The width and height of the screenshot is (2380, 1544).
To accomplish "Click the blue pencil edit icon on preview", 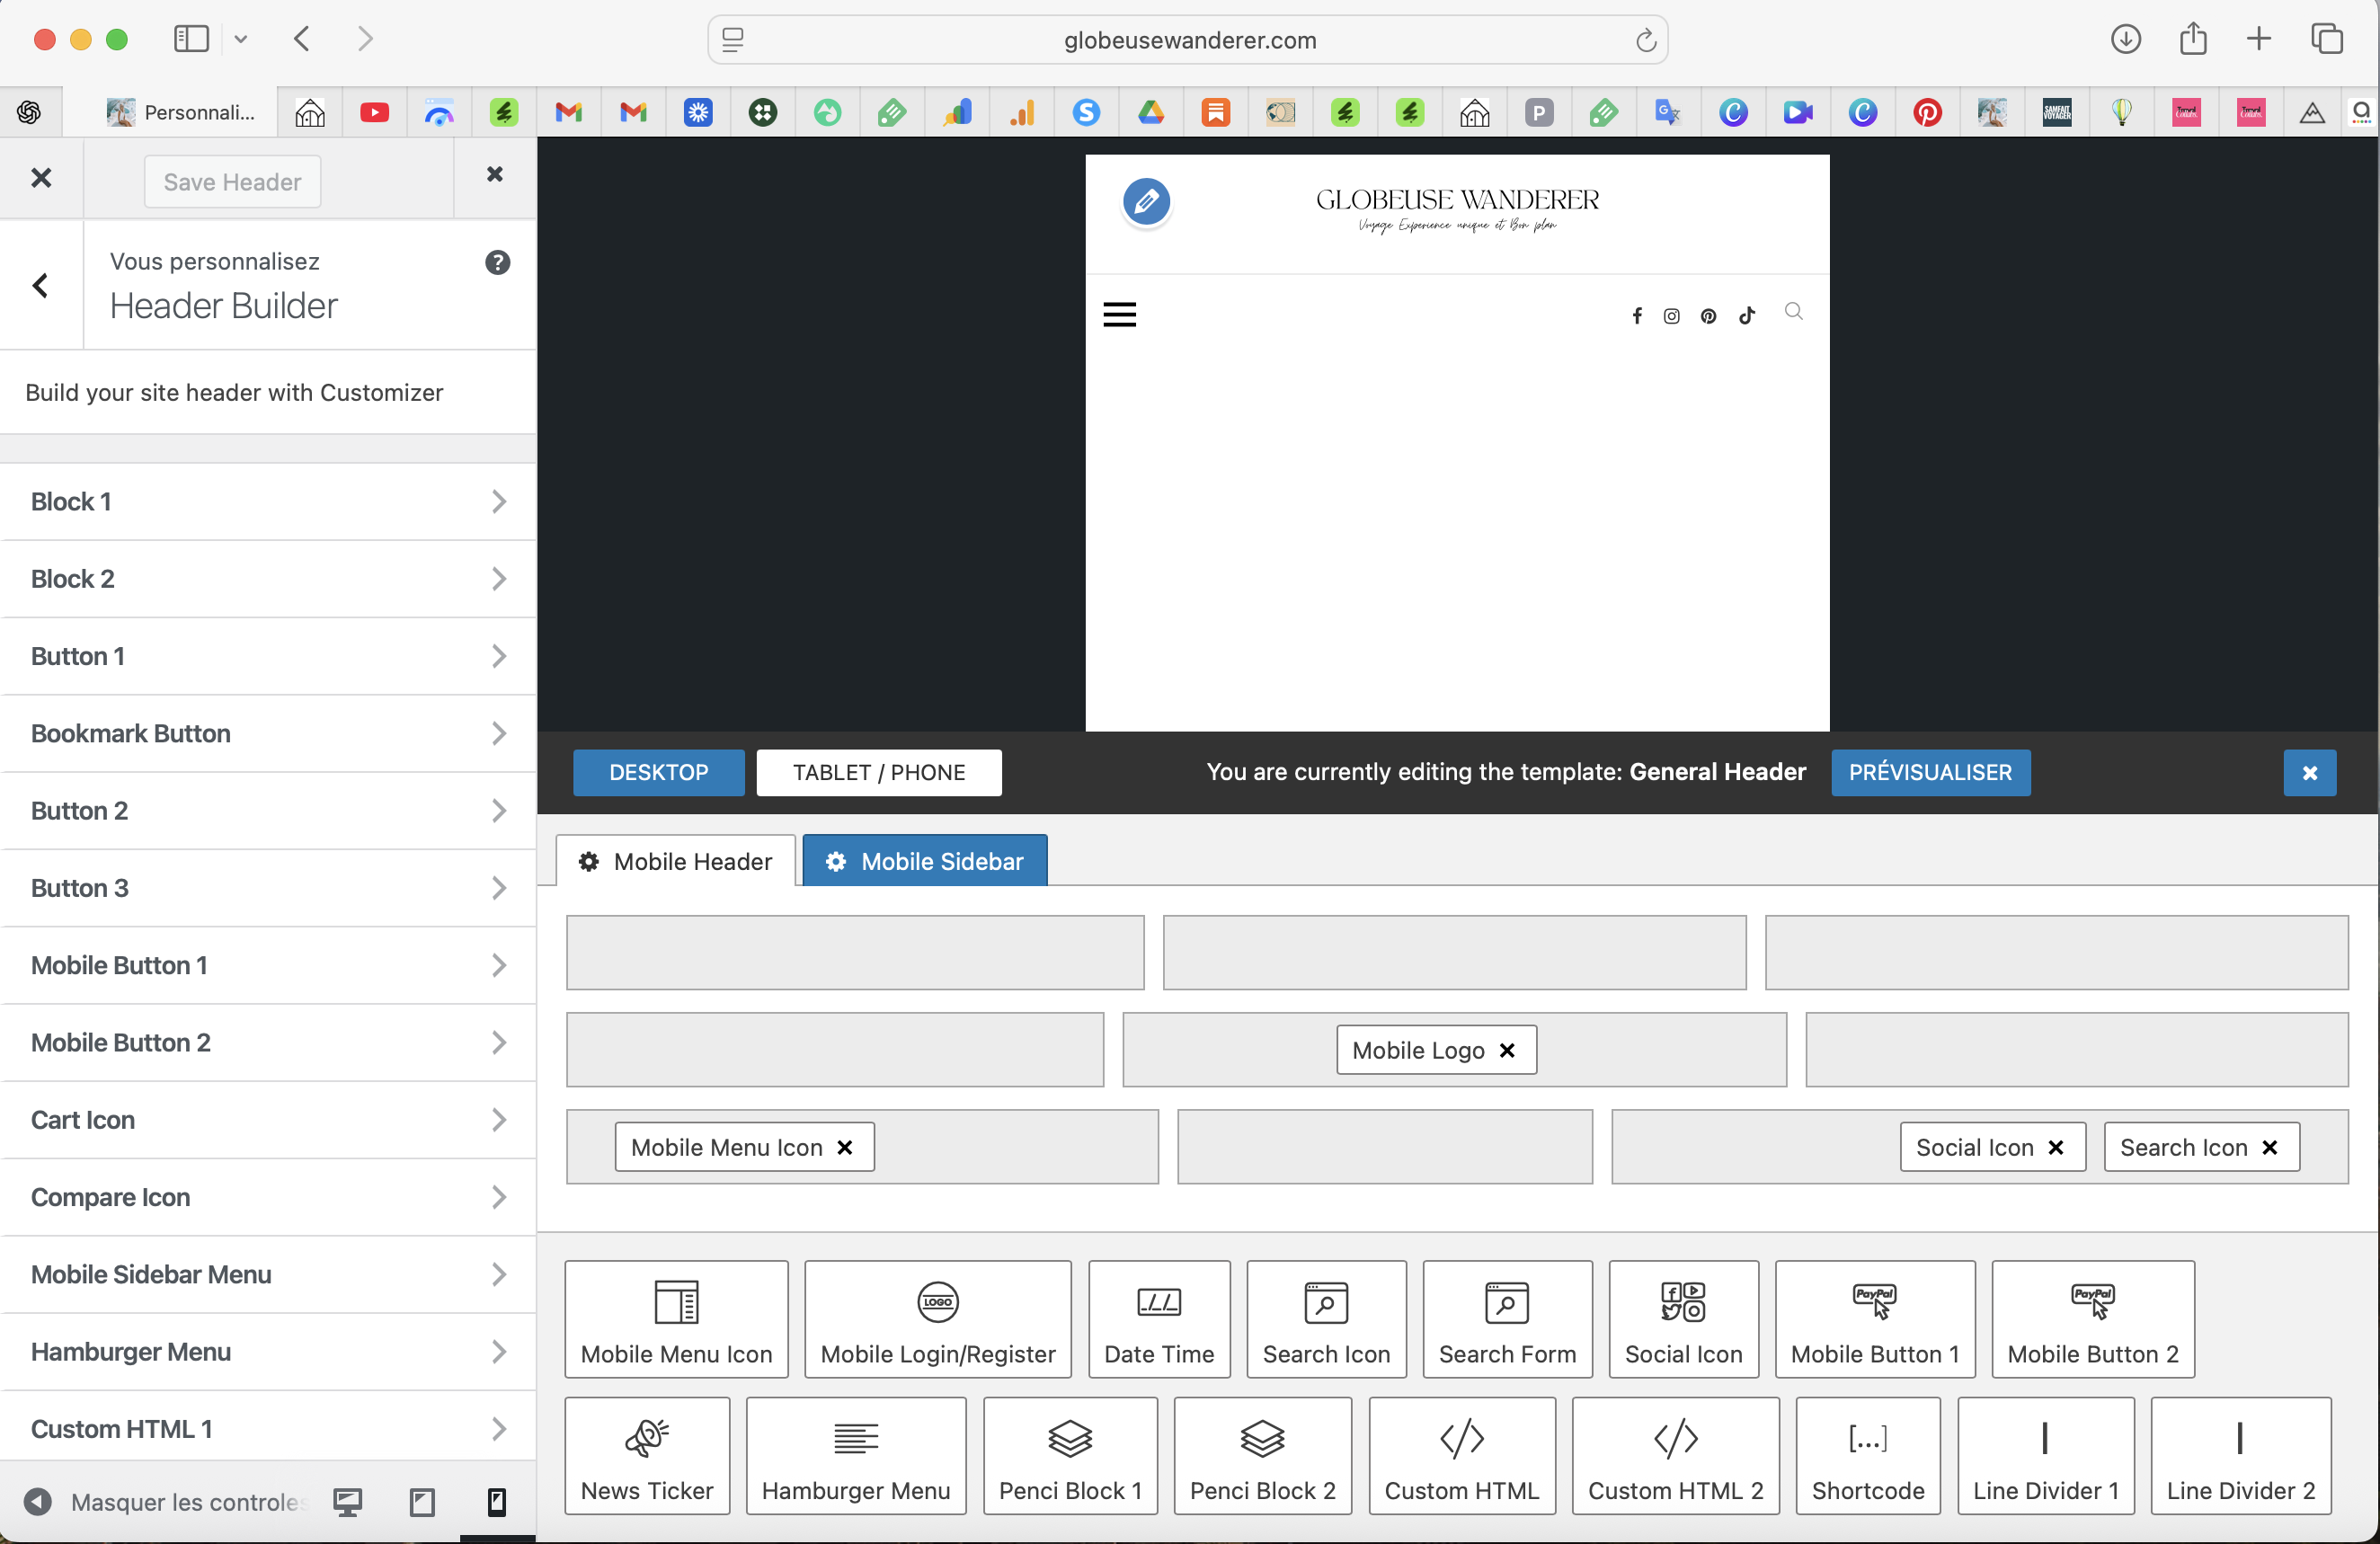I will (1146, 202).
